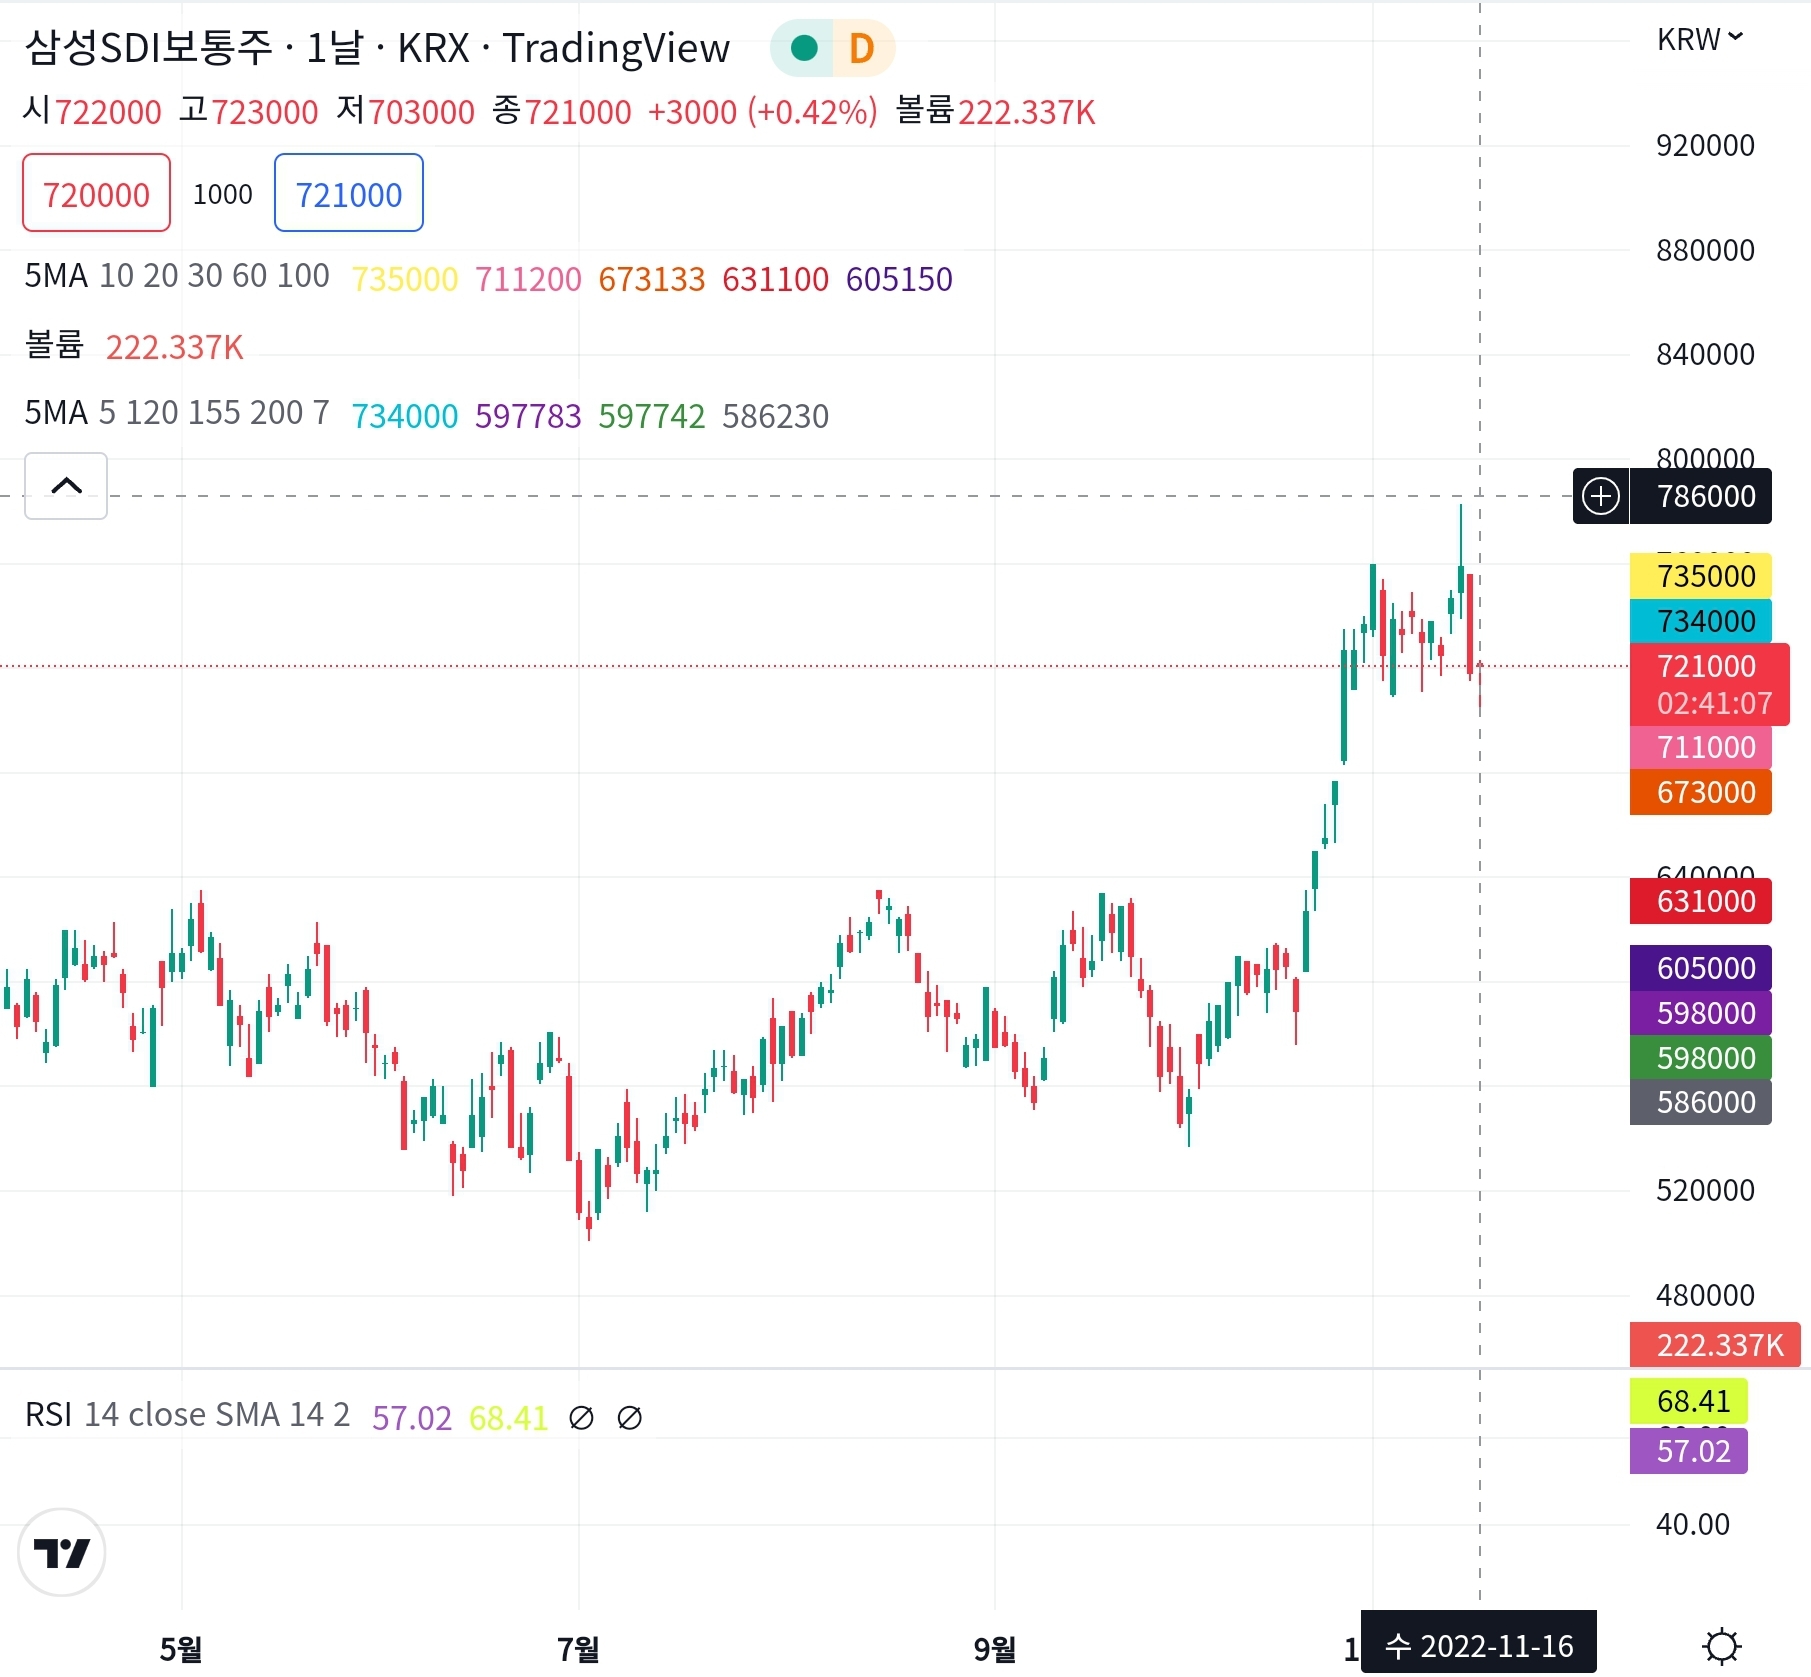Click the 고723000 high value
The width and height of the screenshot is (1811, 1677).
click(x=249, y=111)
